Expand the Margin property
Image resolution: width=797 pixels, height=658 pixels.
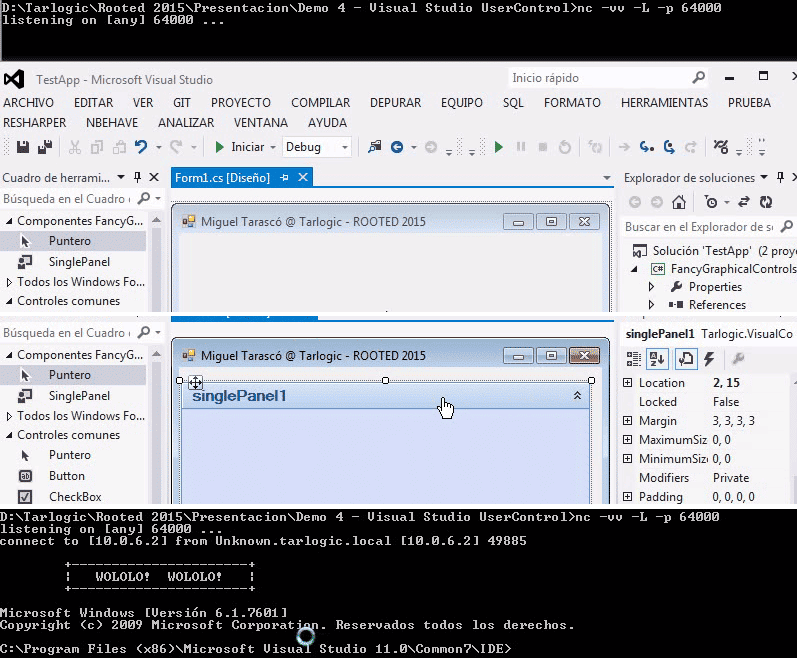coord(628,421)
